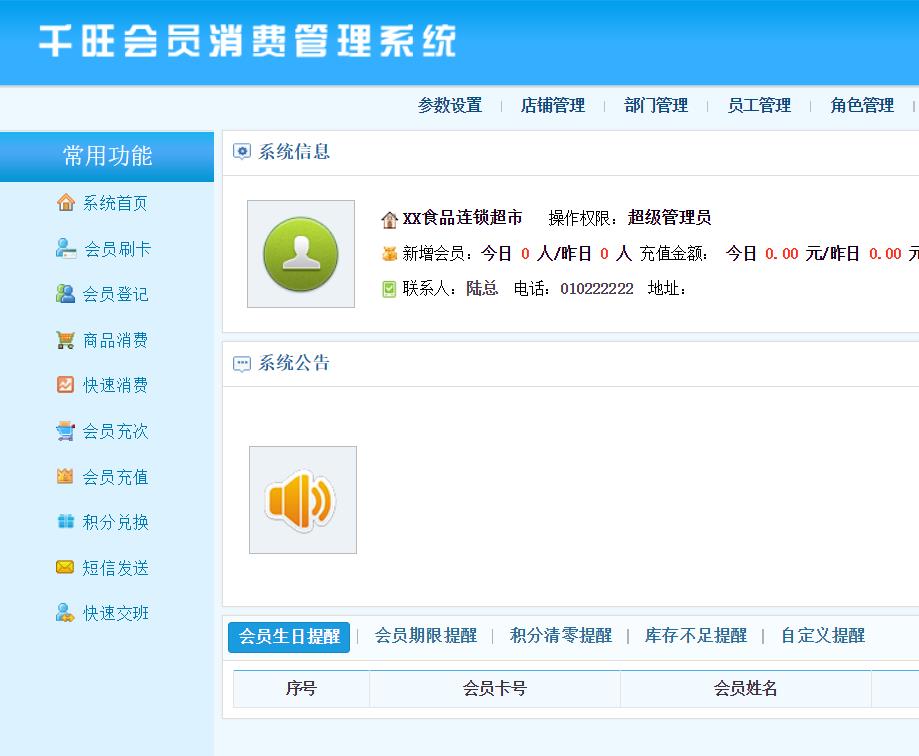Click the 会员姓名 column header
919x756 pixels.
click(x=746, y=689)
